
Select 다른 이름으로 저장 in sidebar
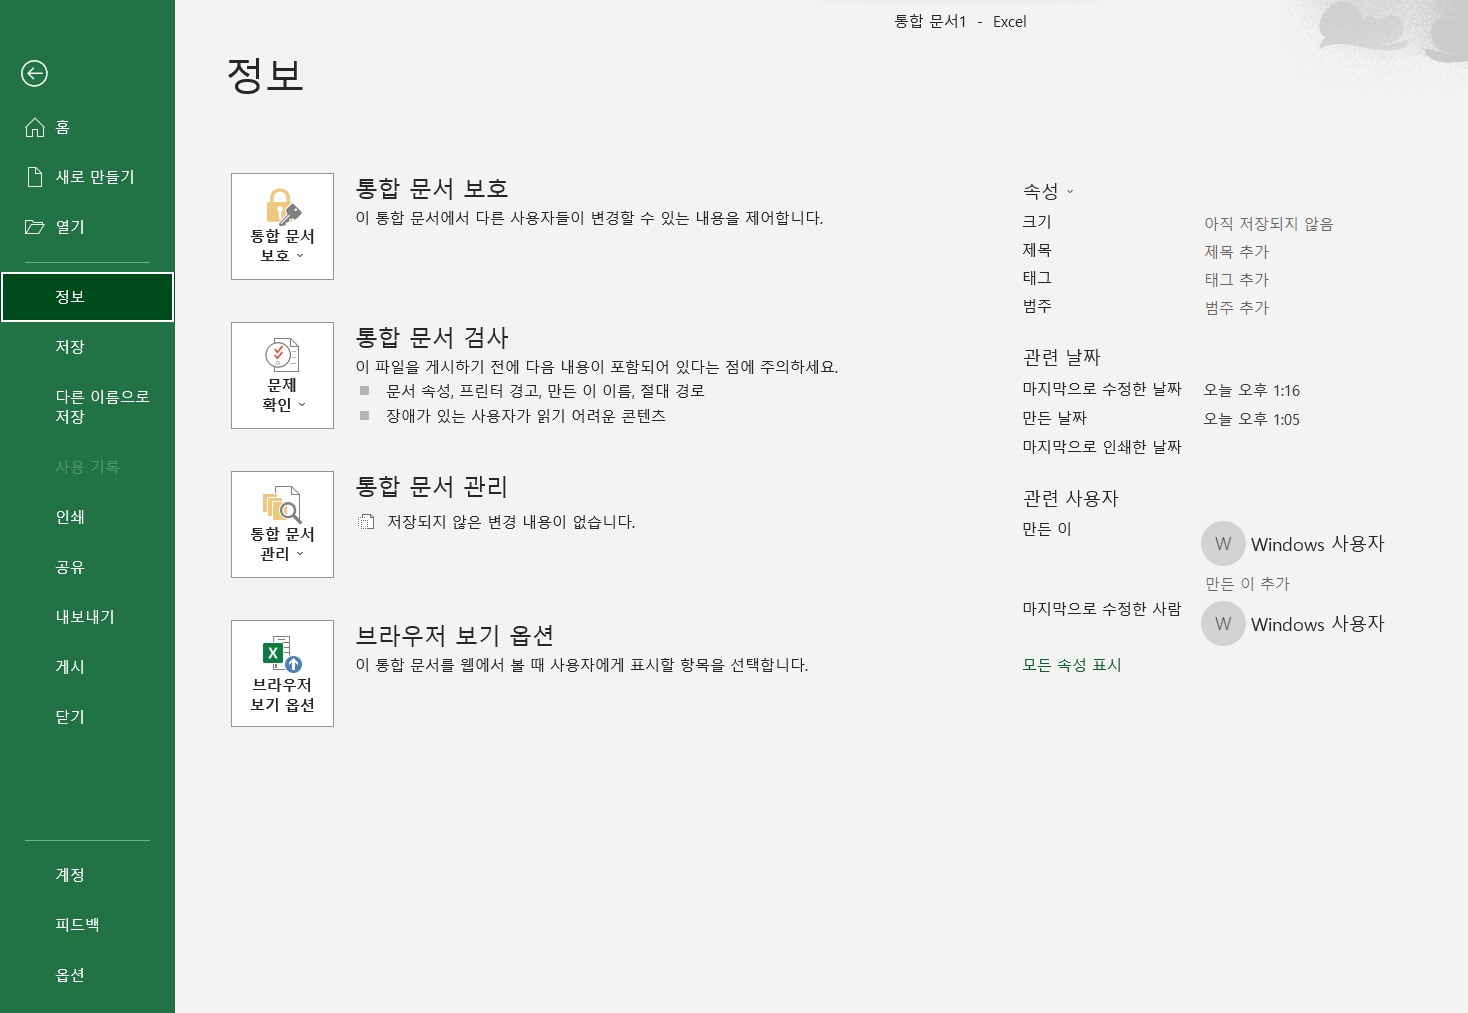(x=87, y=407)
